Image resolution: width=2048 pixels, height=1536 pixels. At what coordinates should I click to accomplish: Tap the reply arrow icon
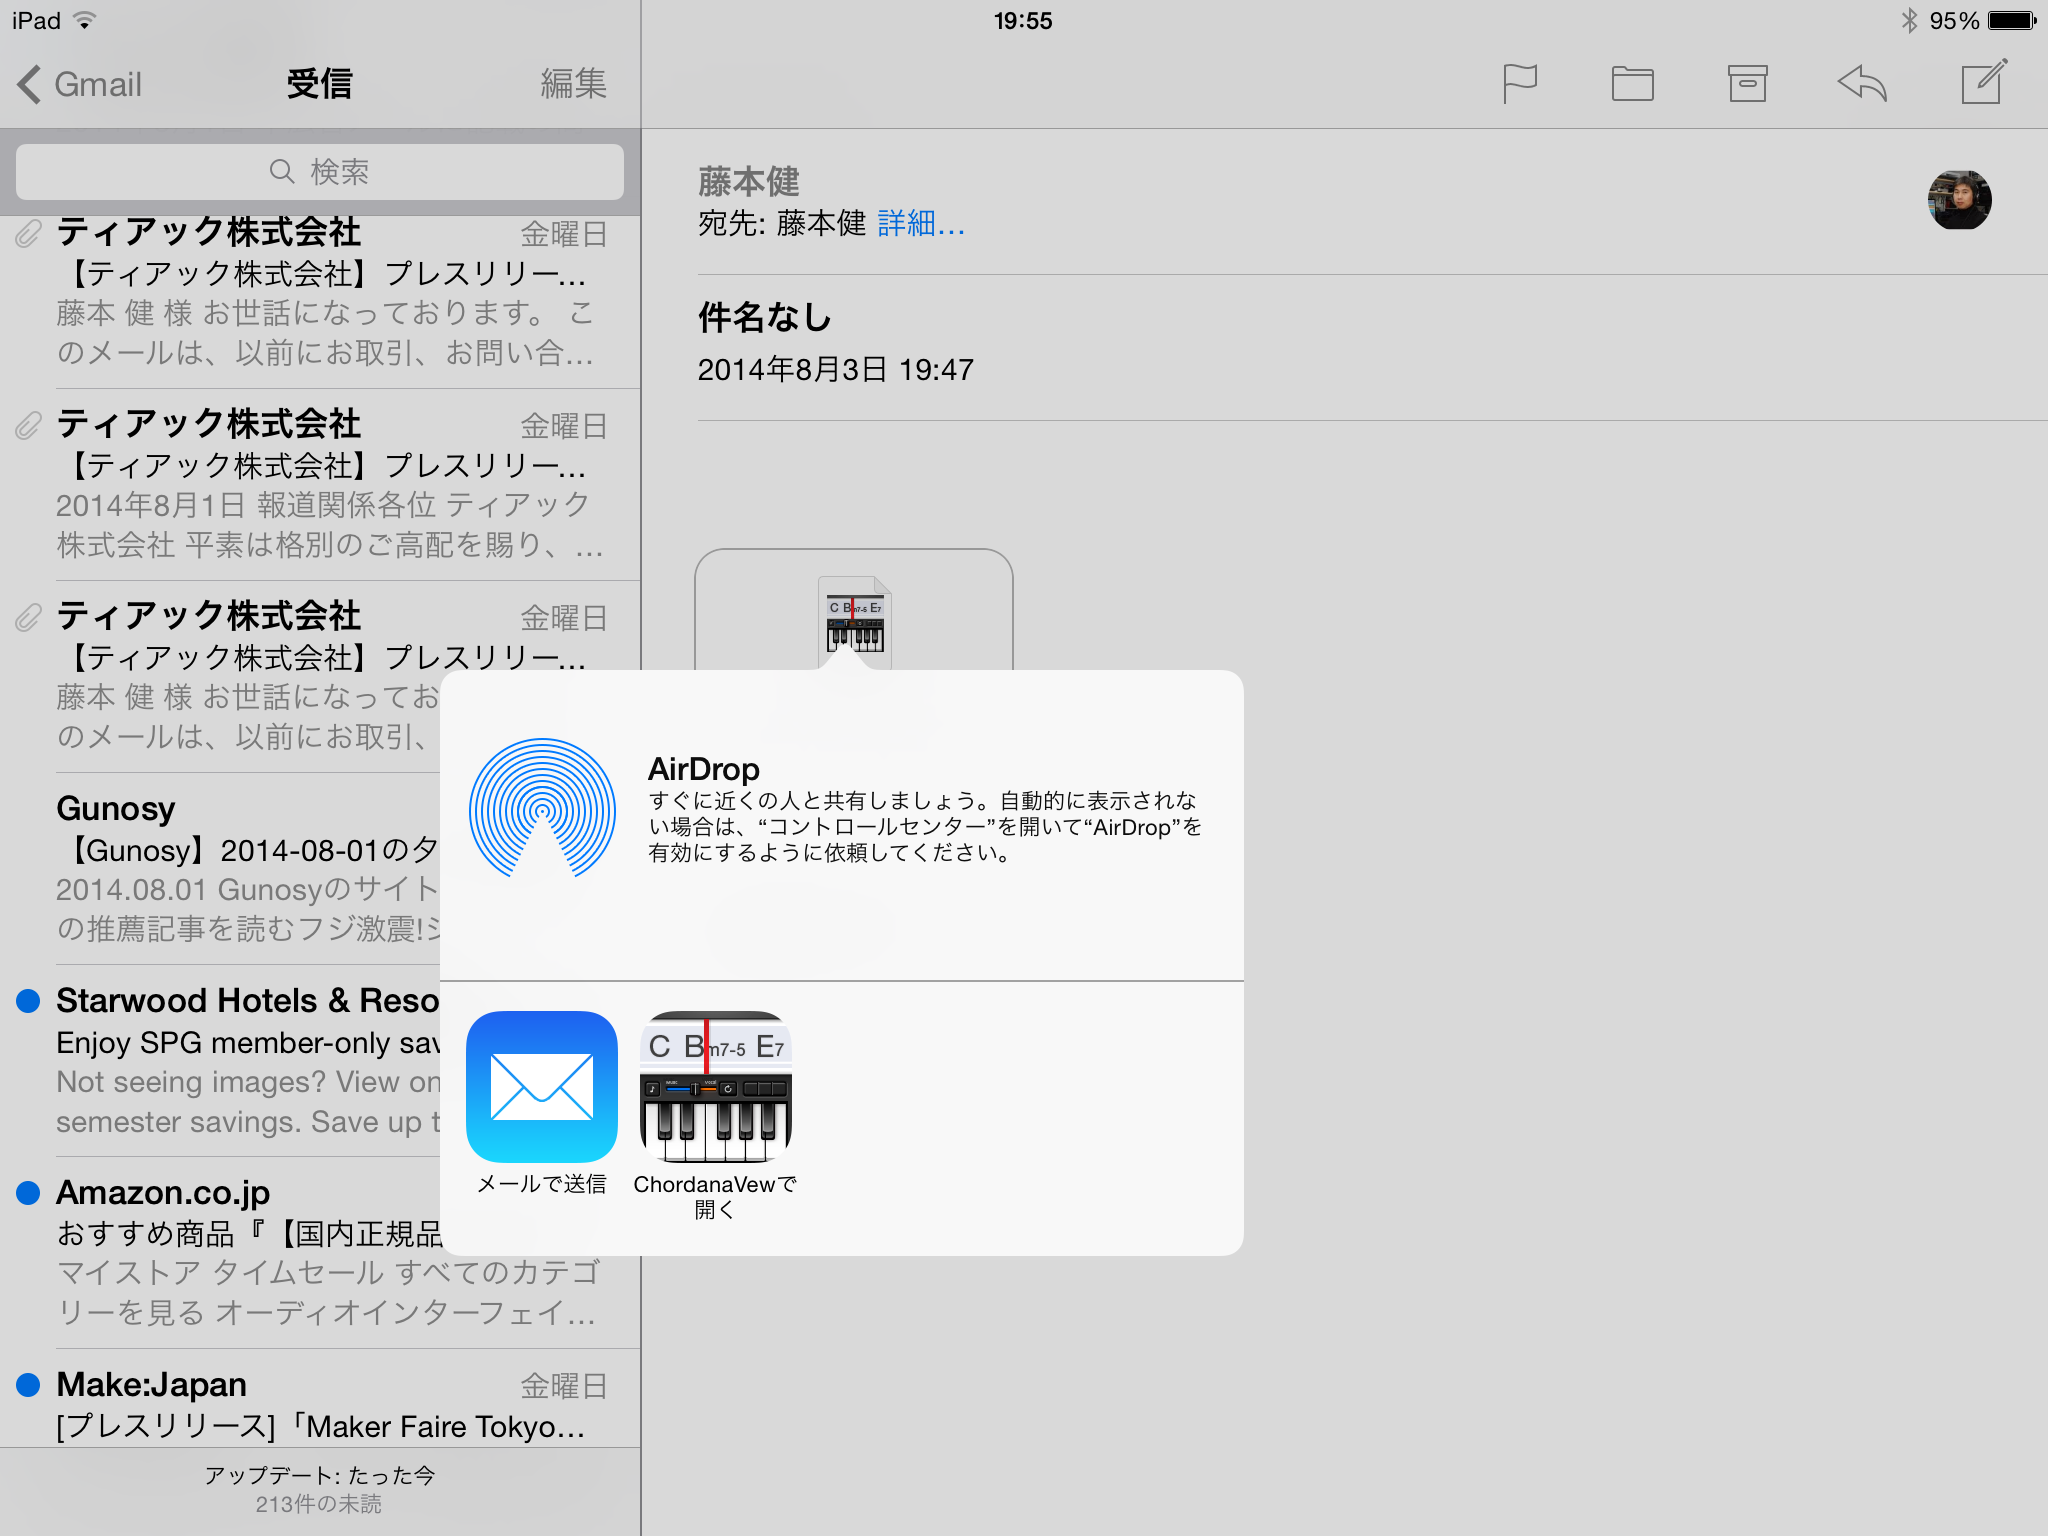(x=1862, y=83)
